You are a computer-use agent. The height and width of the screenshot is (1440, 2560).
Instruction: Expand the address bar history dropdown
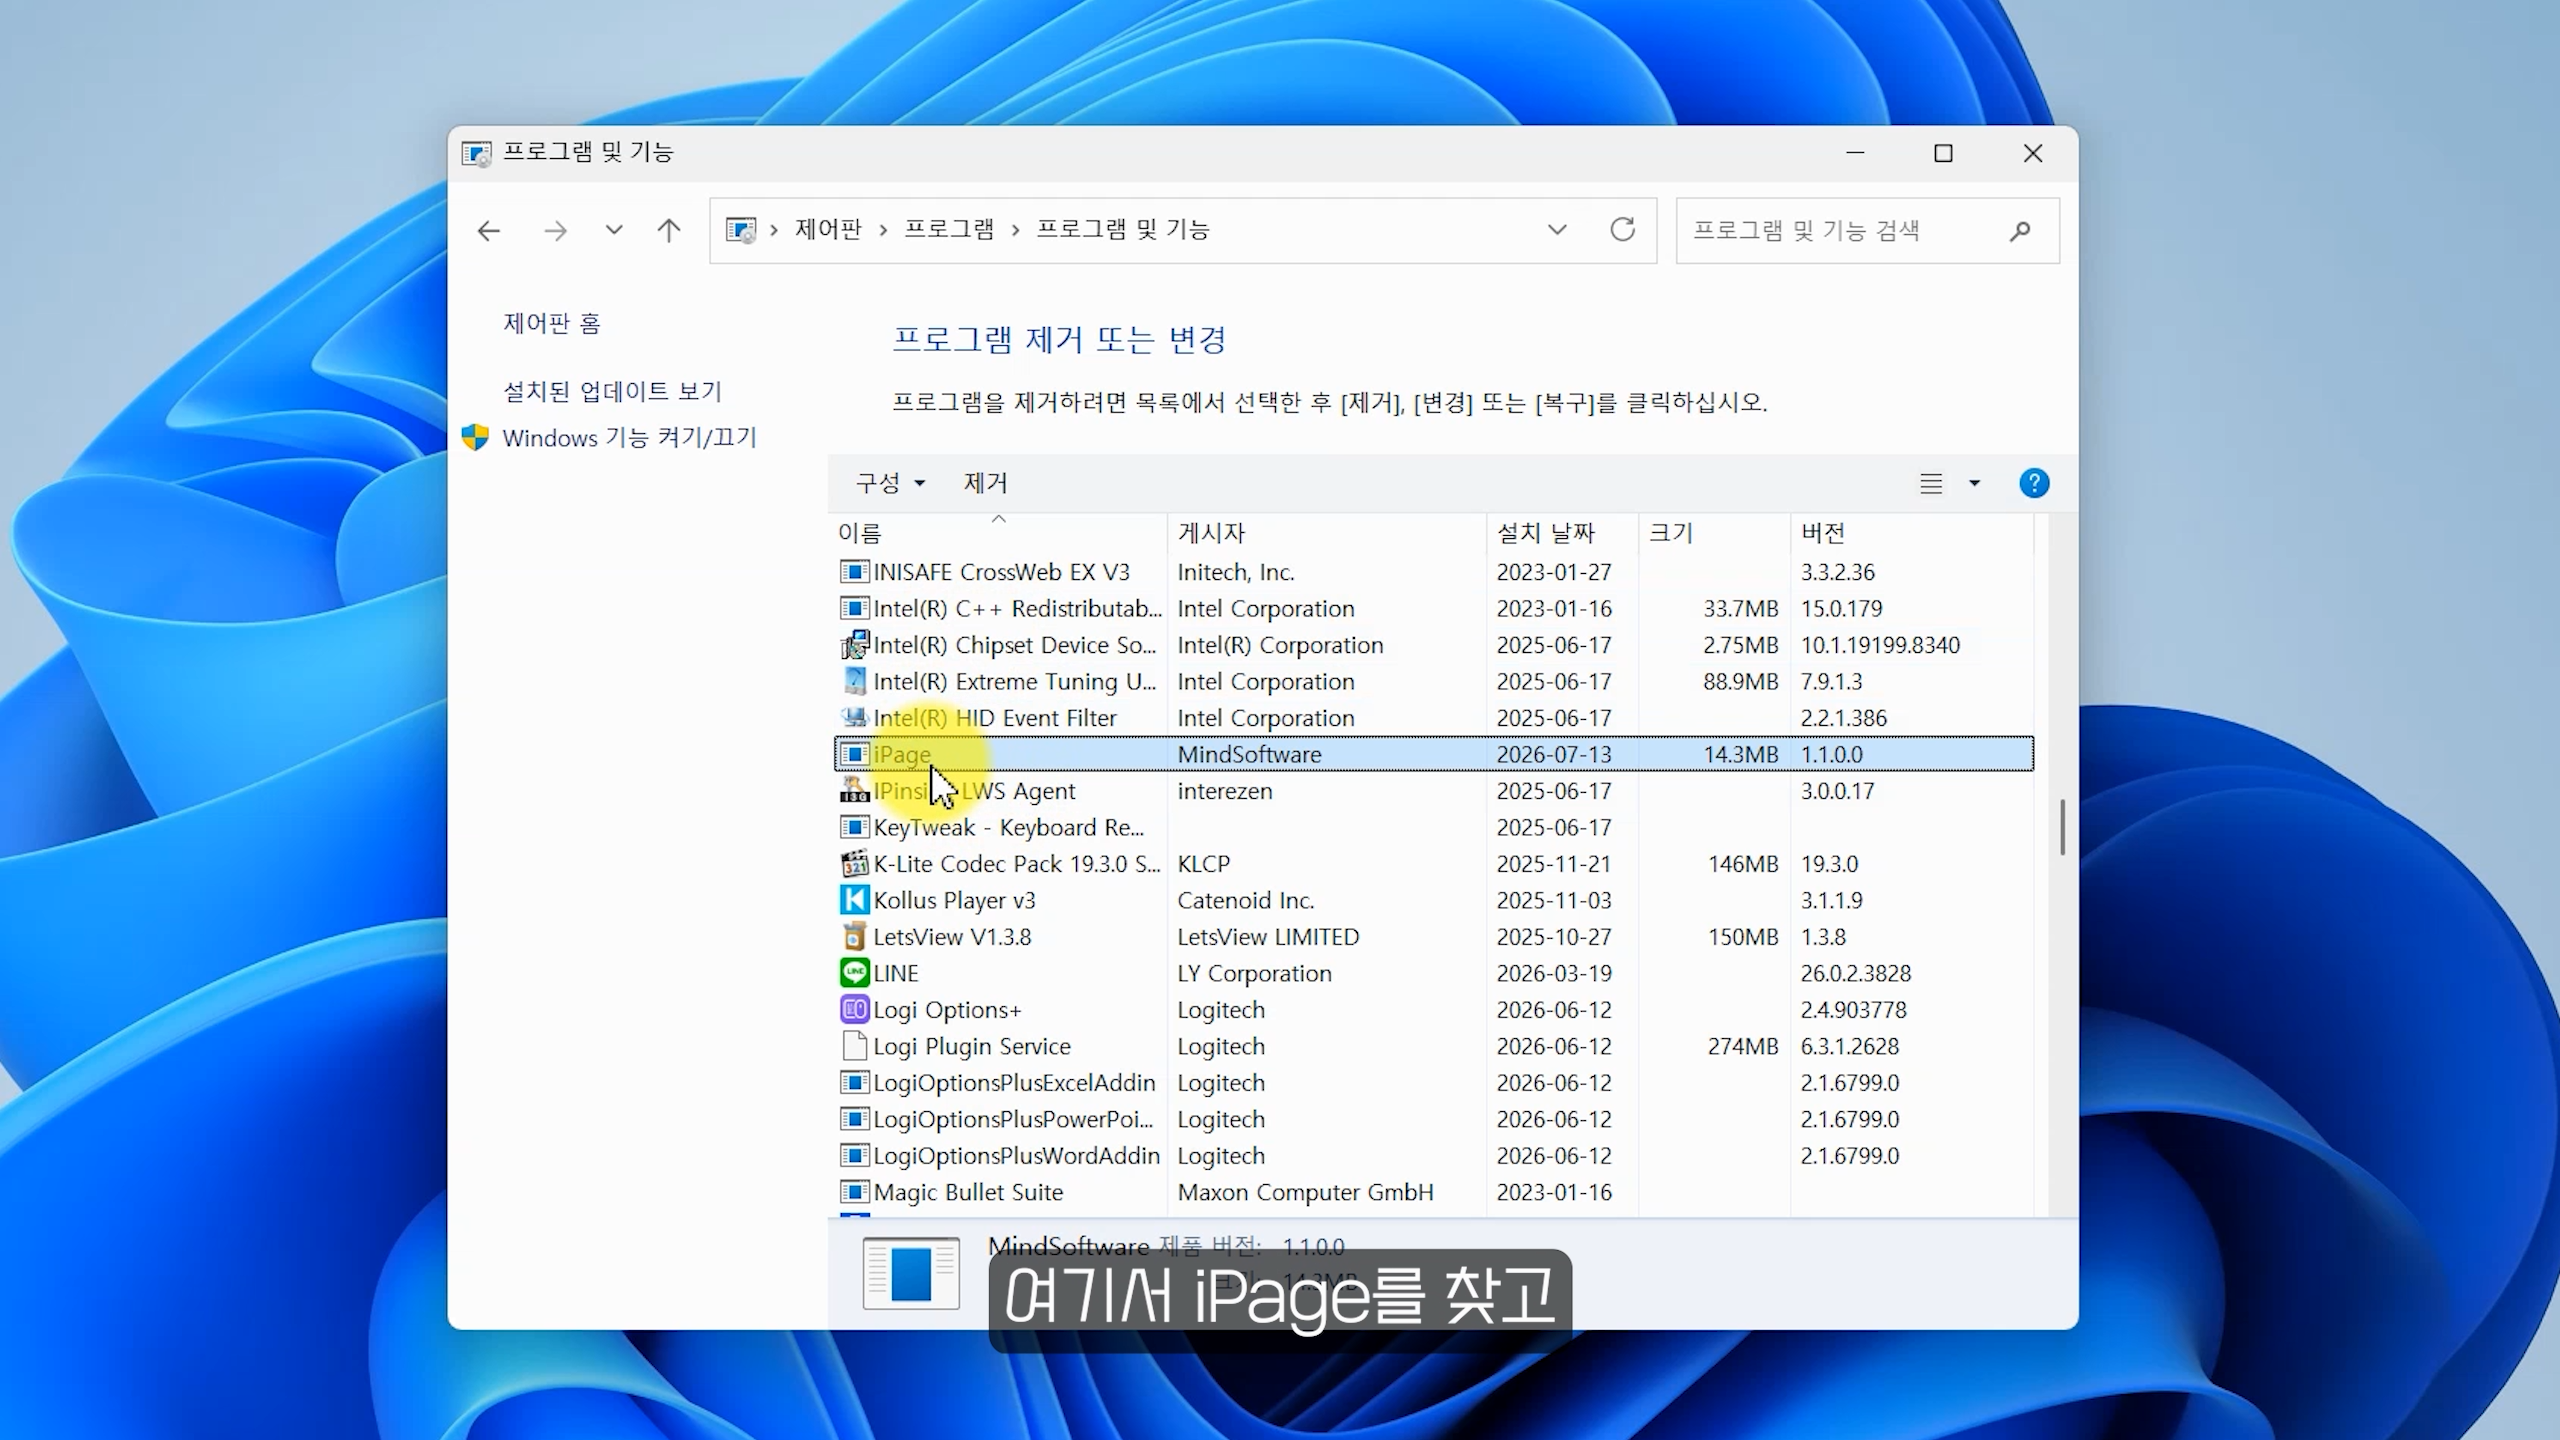pyautogui.click(x=1557, y=230)
